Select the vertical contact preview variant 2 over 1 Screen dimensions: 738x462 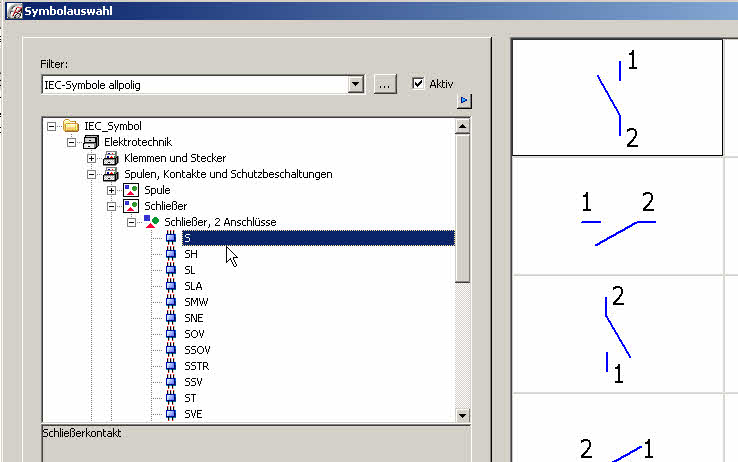point(617,334)
